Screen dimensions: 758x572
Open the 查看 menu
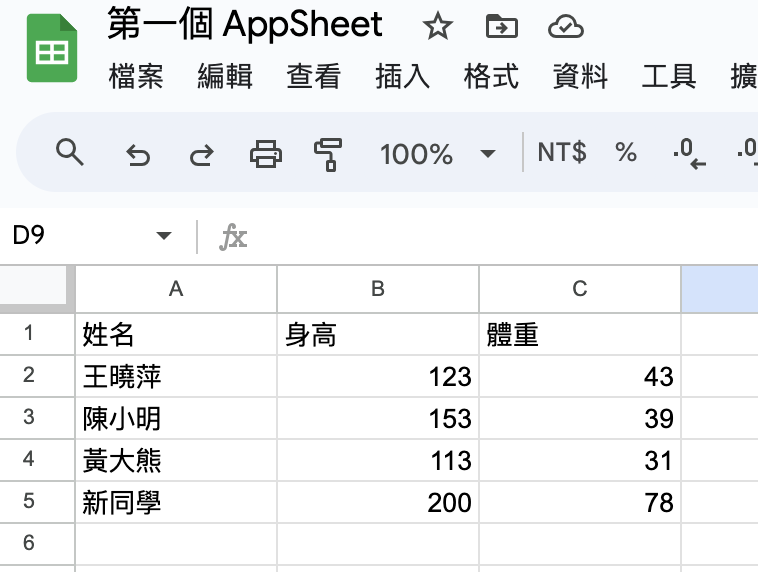tap(314, 76)
